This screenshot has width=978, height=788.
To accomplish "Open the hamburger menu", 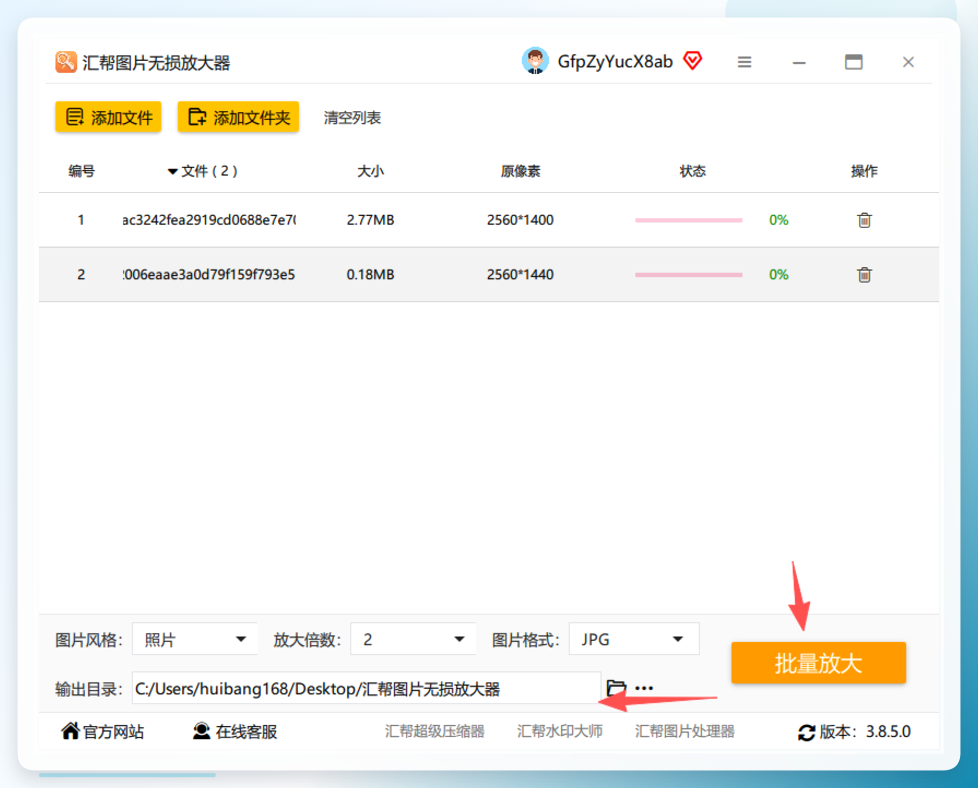I will [744, 62].
